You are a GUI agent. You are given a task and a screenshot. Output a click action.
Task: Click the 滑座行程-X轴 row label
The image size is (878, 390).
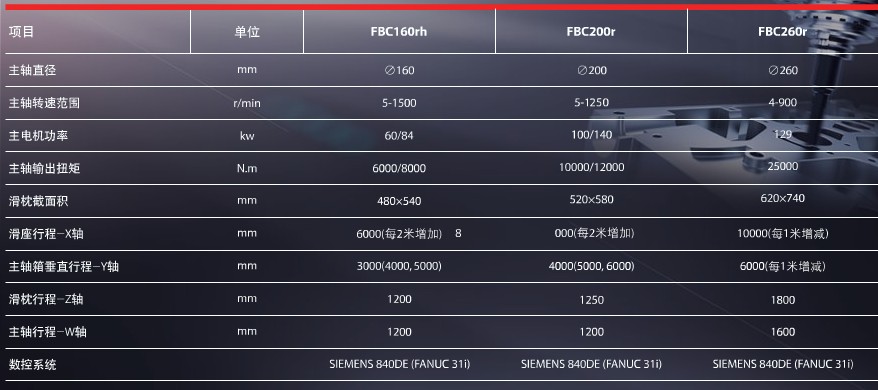pos(46,234)
